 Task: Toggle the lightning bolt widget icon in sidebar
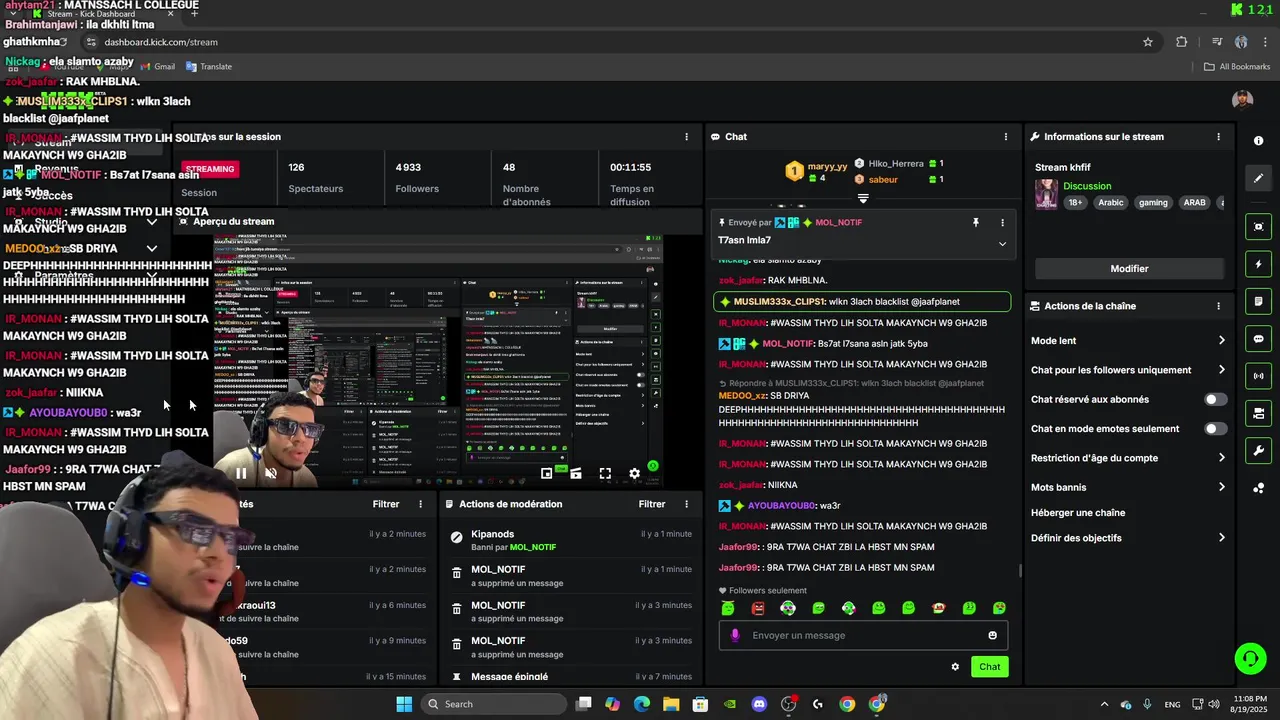[1259, 264]
